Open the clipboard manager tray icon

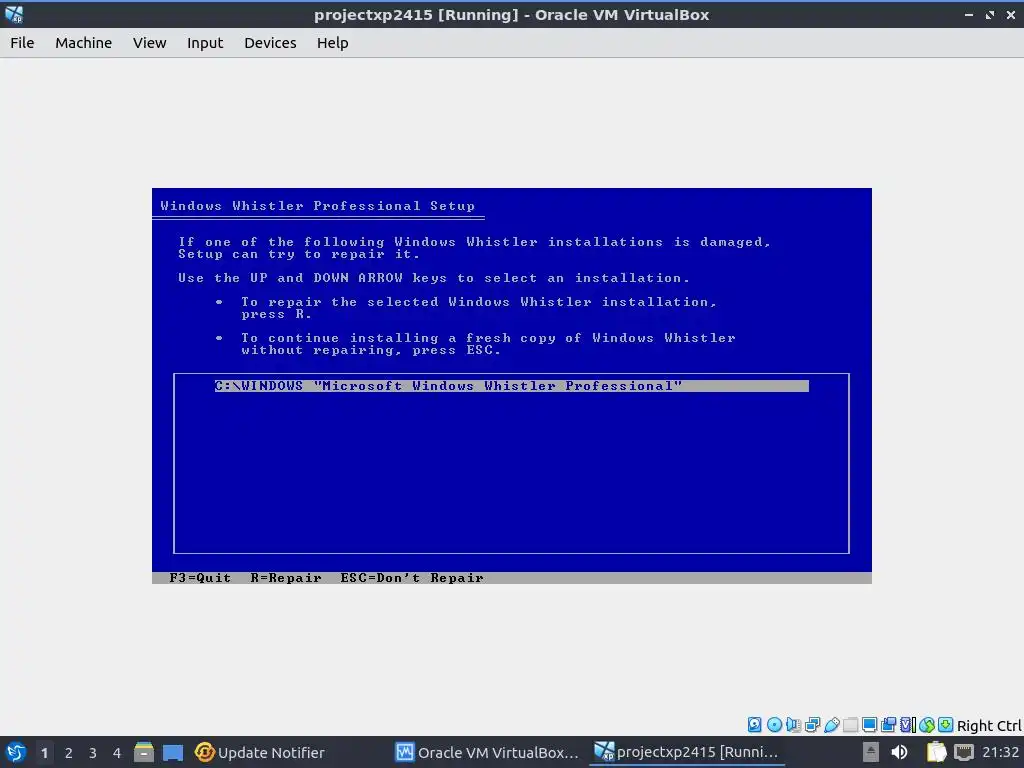pos(936,752)
